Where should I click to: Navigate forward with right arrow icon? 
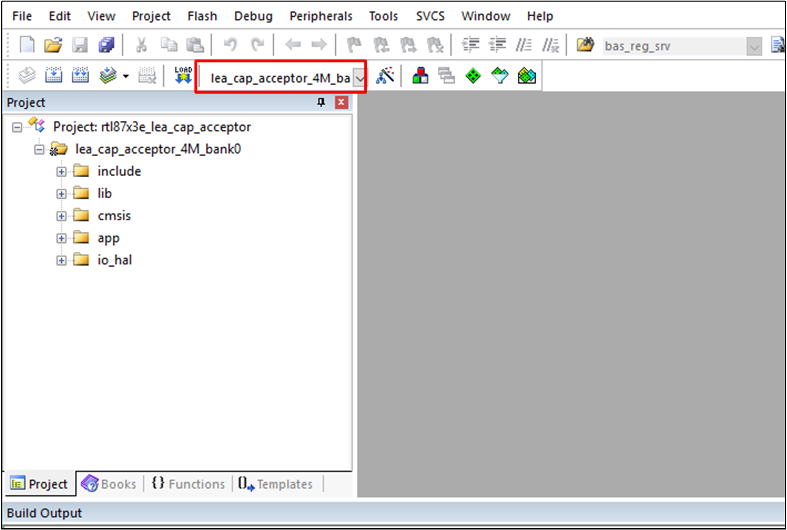(x=319, y=45)
